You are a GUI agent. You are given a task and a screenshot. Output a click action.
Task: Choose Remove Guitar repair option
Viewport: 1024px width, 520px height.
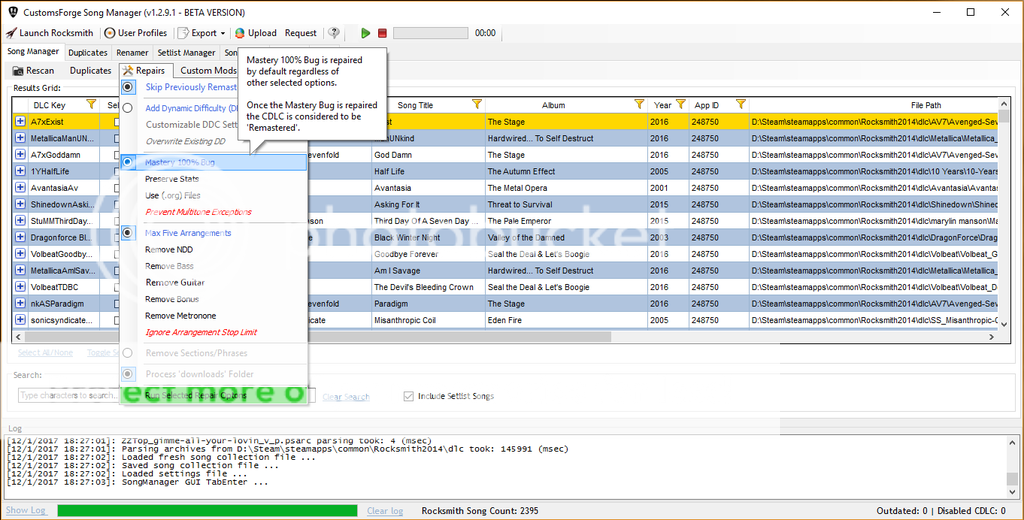click(175, 283)
